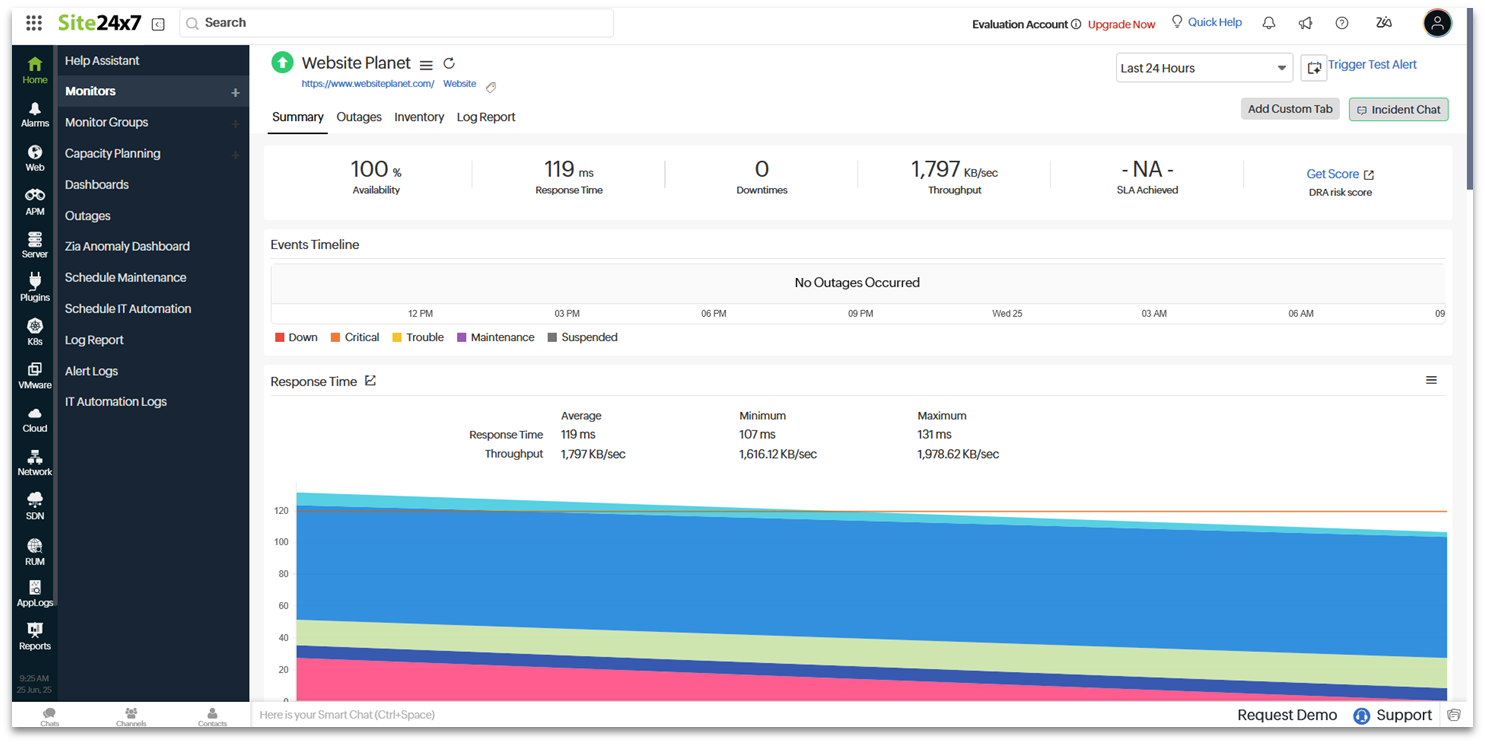Screen dimensions: 1485x744
Task: Select the RUM sidebar icon
Action: tap(34, 550)
